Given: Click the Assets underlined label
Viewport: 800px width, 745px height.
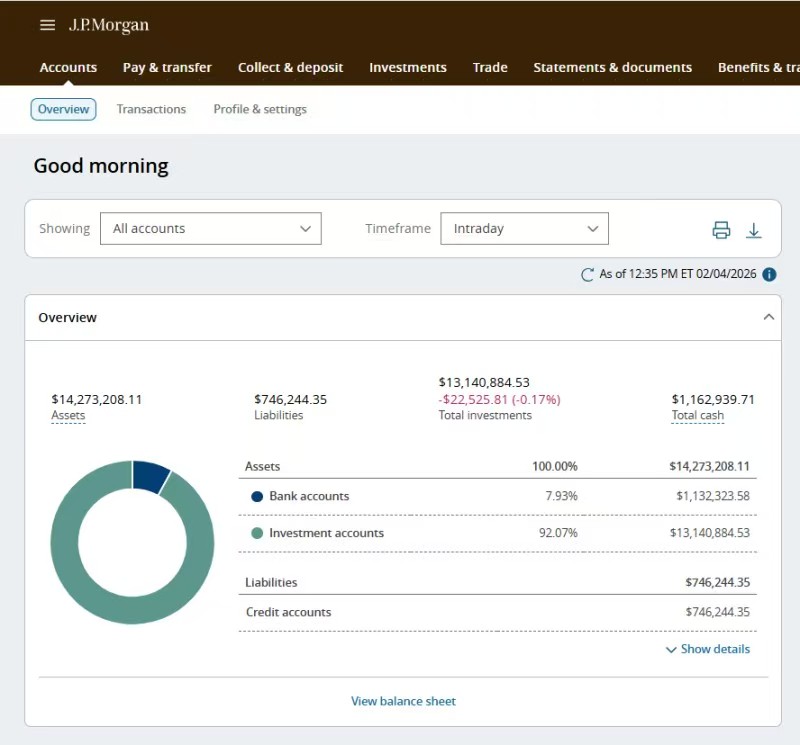Looking at the screenshot, I should (x=68, y=416).
